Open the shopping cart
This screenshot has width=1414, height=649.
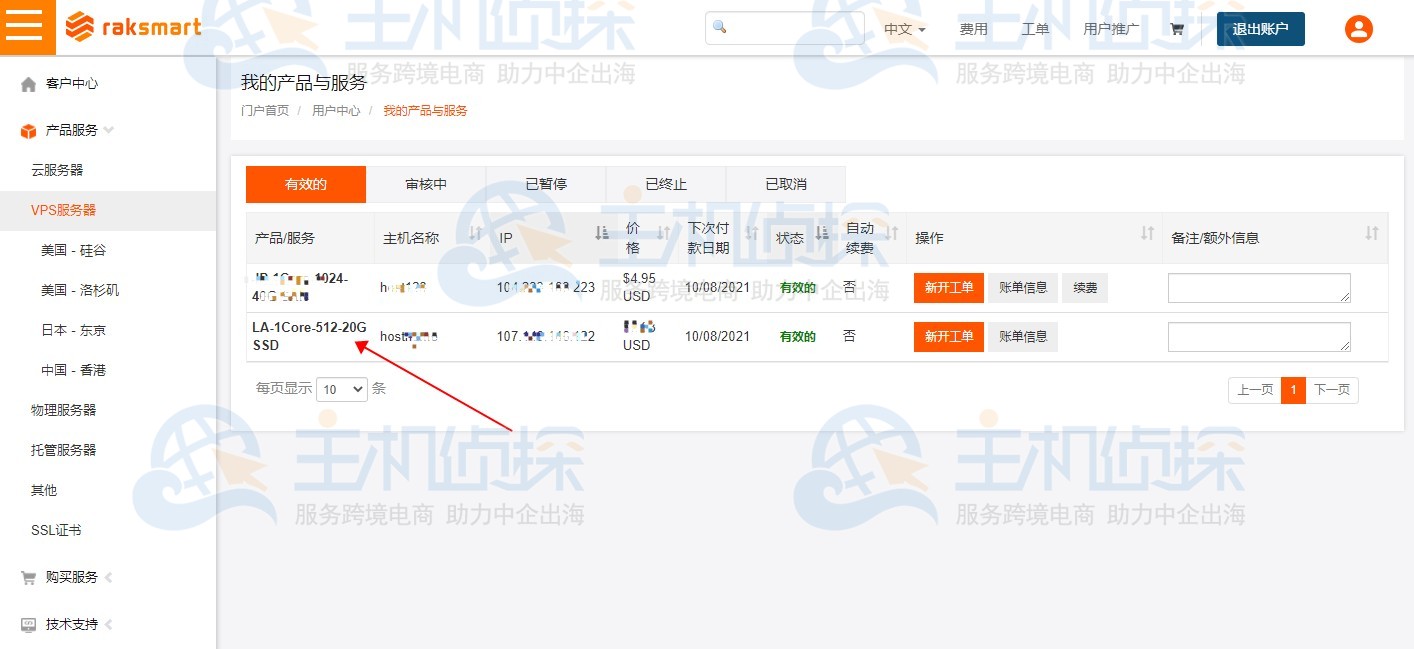1177,29
